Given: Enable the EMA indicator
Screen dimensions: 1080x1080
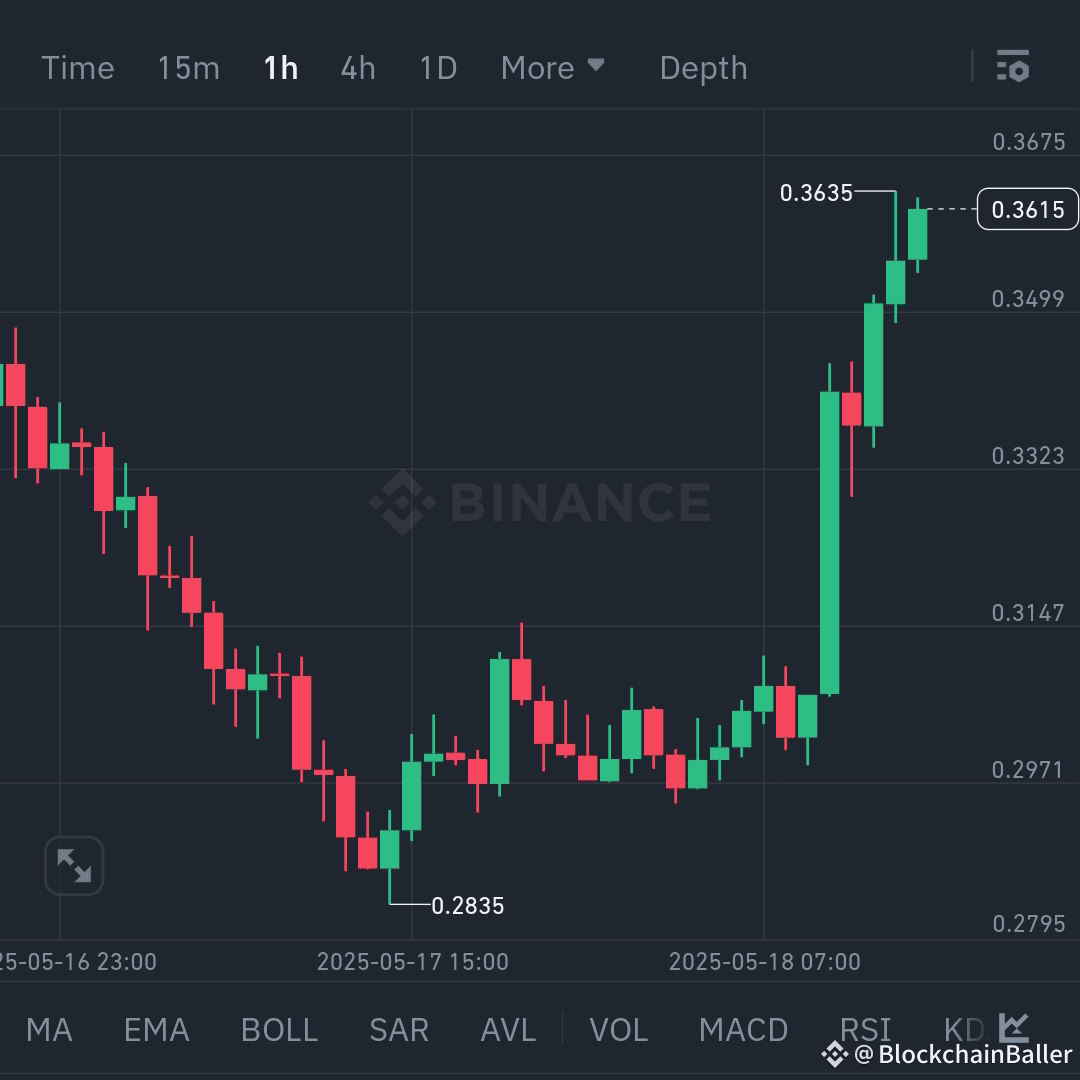Looking at the screenshot, I should [x=156, y=1028].
